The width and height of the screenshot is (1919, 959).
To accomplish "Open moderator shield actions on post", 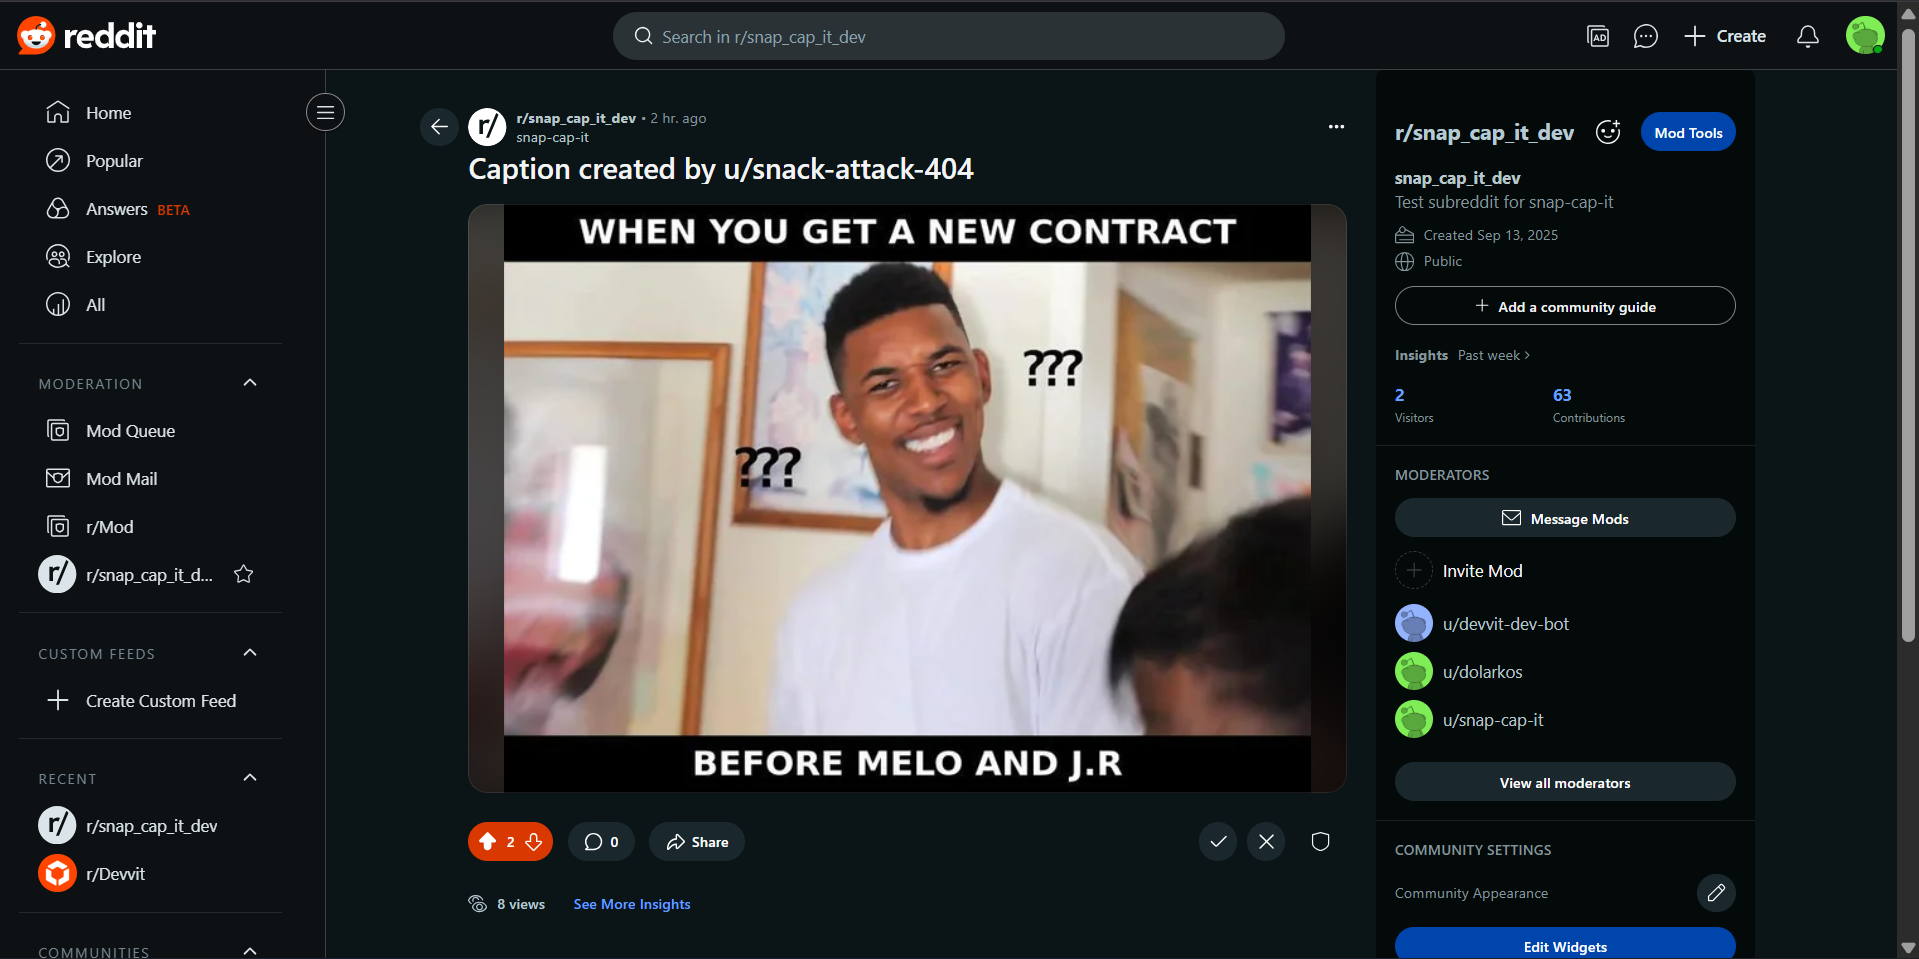I will point(1320,842).
